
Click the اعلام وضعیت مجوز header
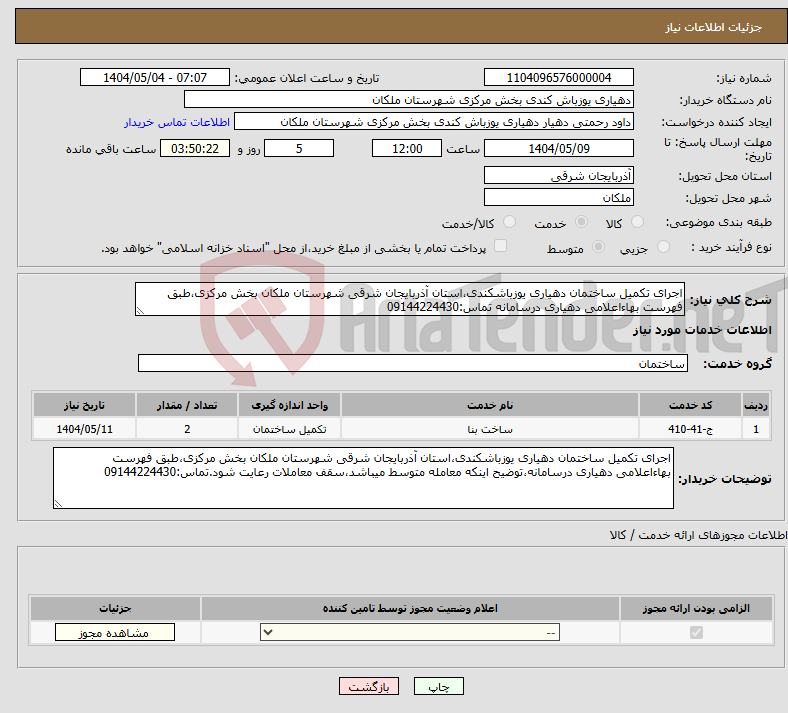click(x=410, y=608)
